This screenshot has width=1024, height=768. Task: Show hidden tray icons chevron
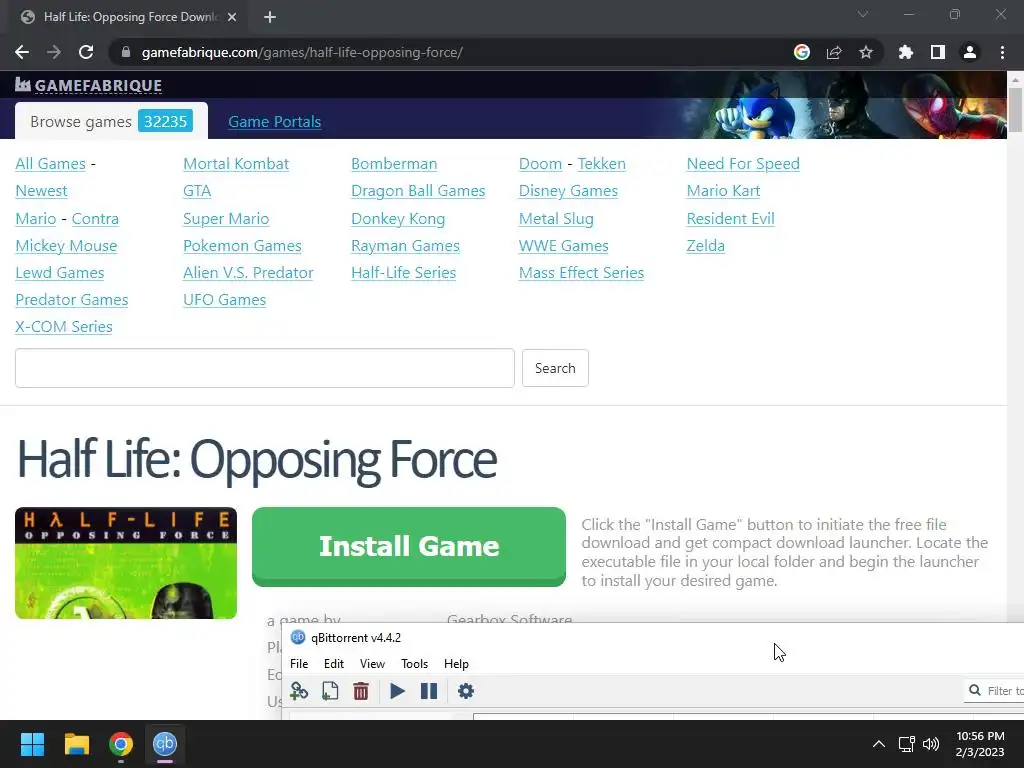tap(879, 744)
